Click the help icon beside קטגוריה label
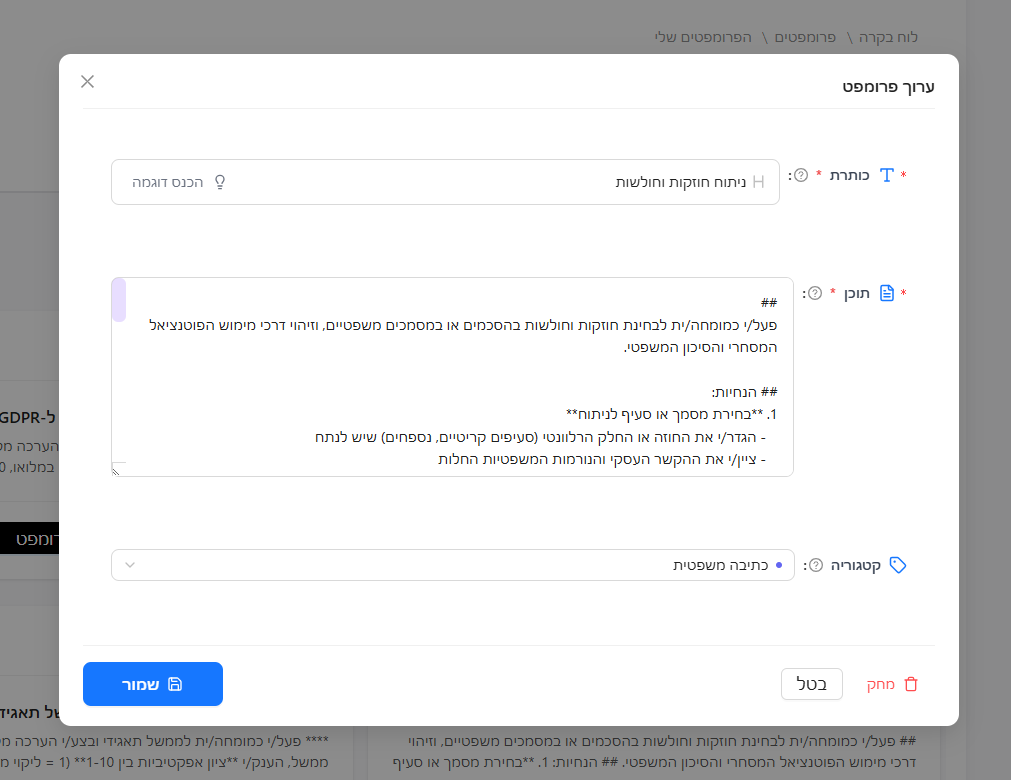The height and width of the screenshot is (780, 1011). pos(815,565)
